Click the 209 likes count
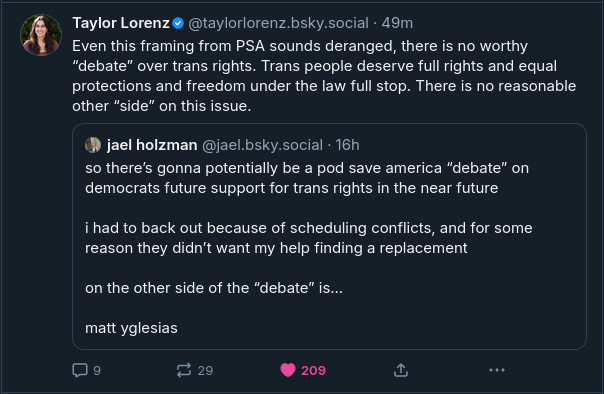The image size is (604, 394). point(313,371)
